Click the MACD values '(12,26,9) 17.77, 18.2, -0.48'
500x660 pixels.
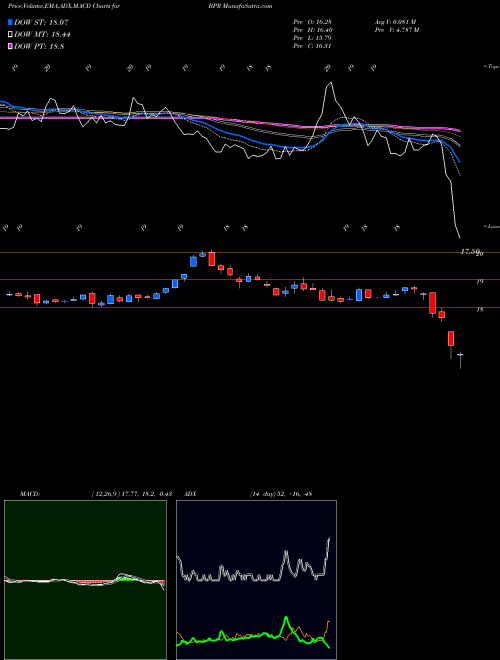tap(131, 494)
